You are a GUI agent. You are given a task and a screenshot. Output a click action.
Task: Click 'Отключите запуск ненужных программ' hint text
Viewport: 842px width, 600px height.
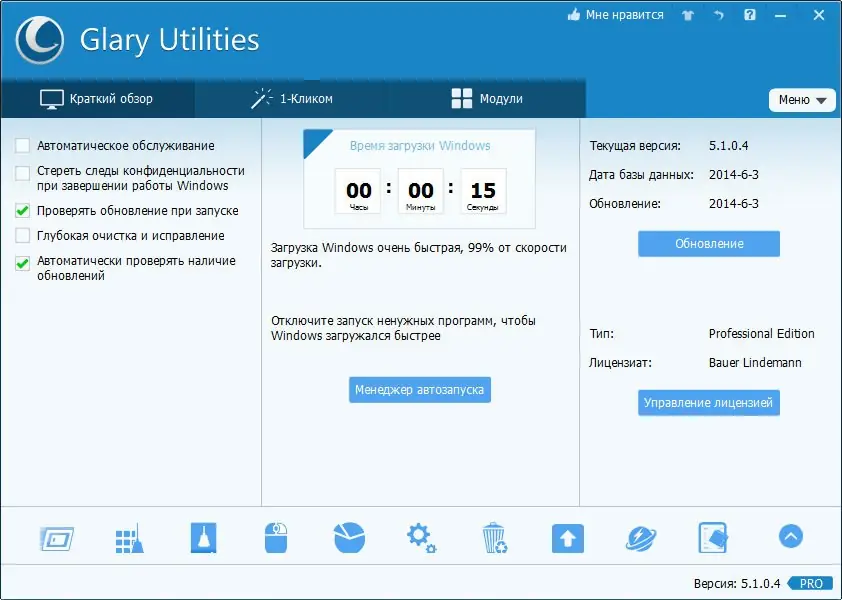[x=403, y=328]
